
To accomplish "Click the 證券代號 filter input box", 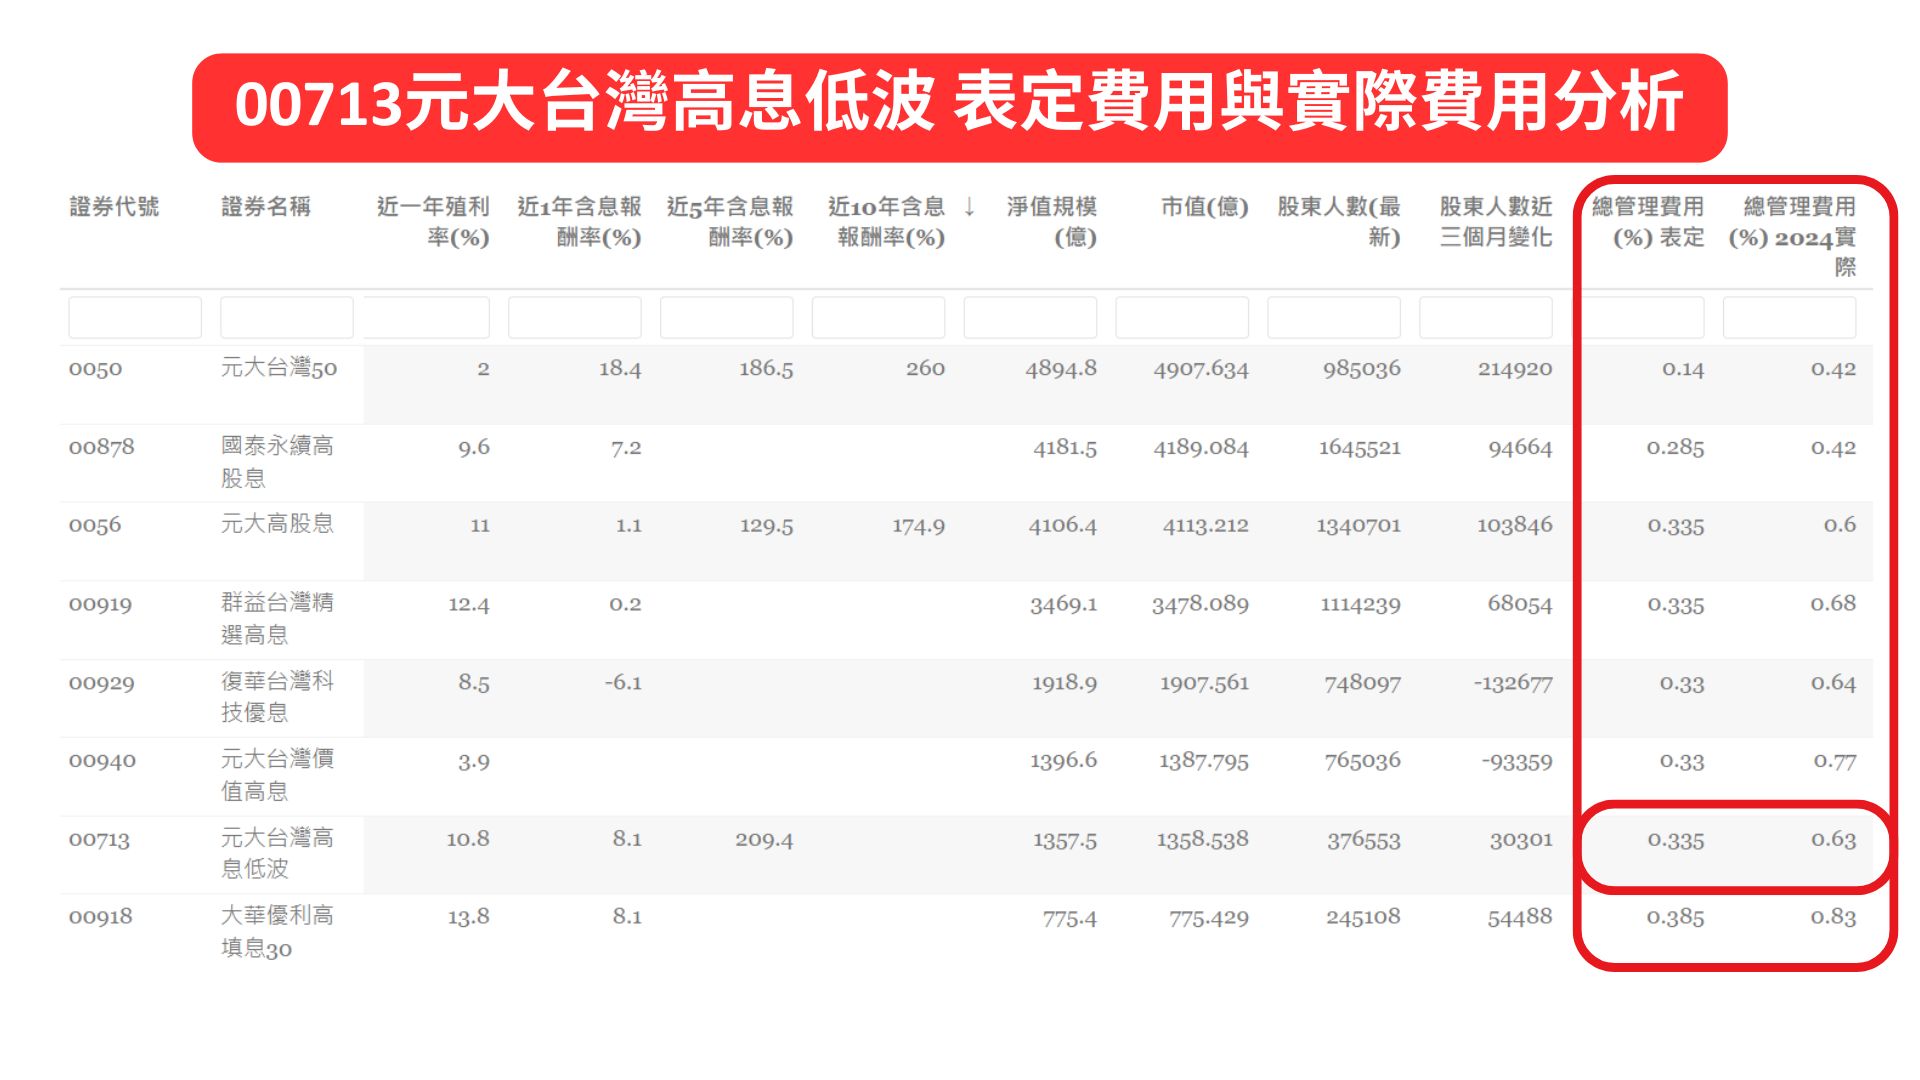I will click(134, 318).
